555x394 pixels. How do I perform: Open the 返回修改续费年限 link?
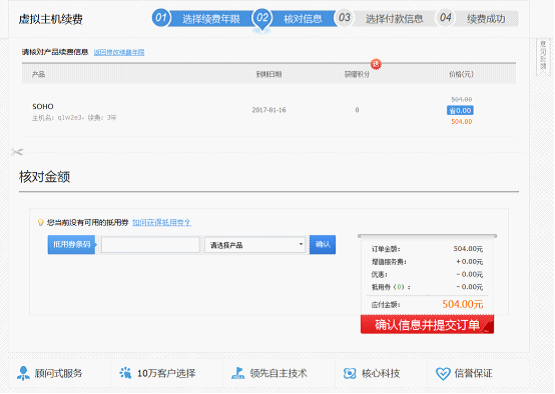click(x=119, y=52)
